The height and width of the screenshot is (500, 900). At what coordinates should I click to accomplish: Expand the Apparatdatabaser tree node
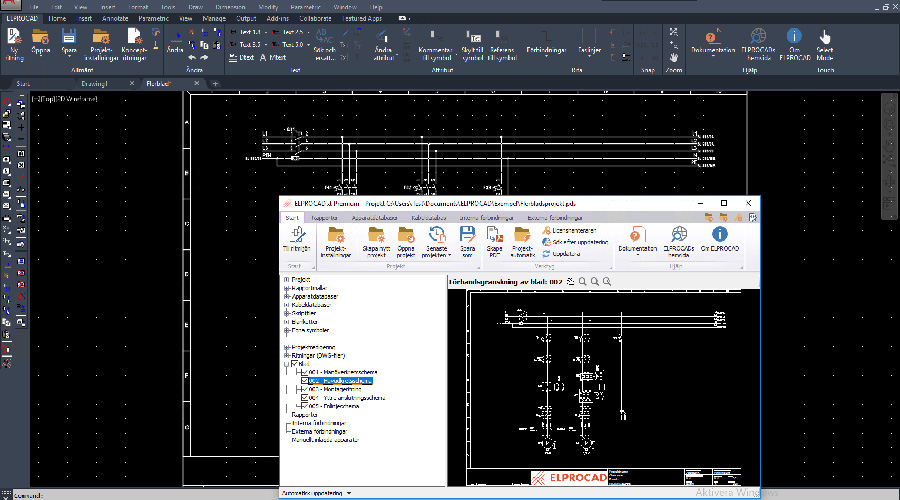pyautogui.click(x=286, y=297)
